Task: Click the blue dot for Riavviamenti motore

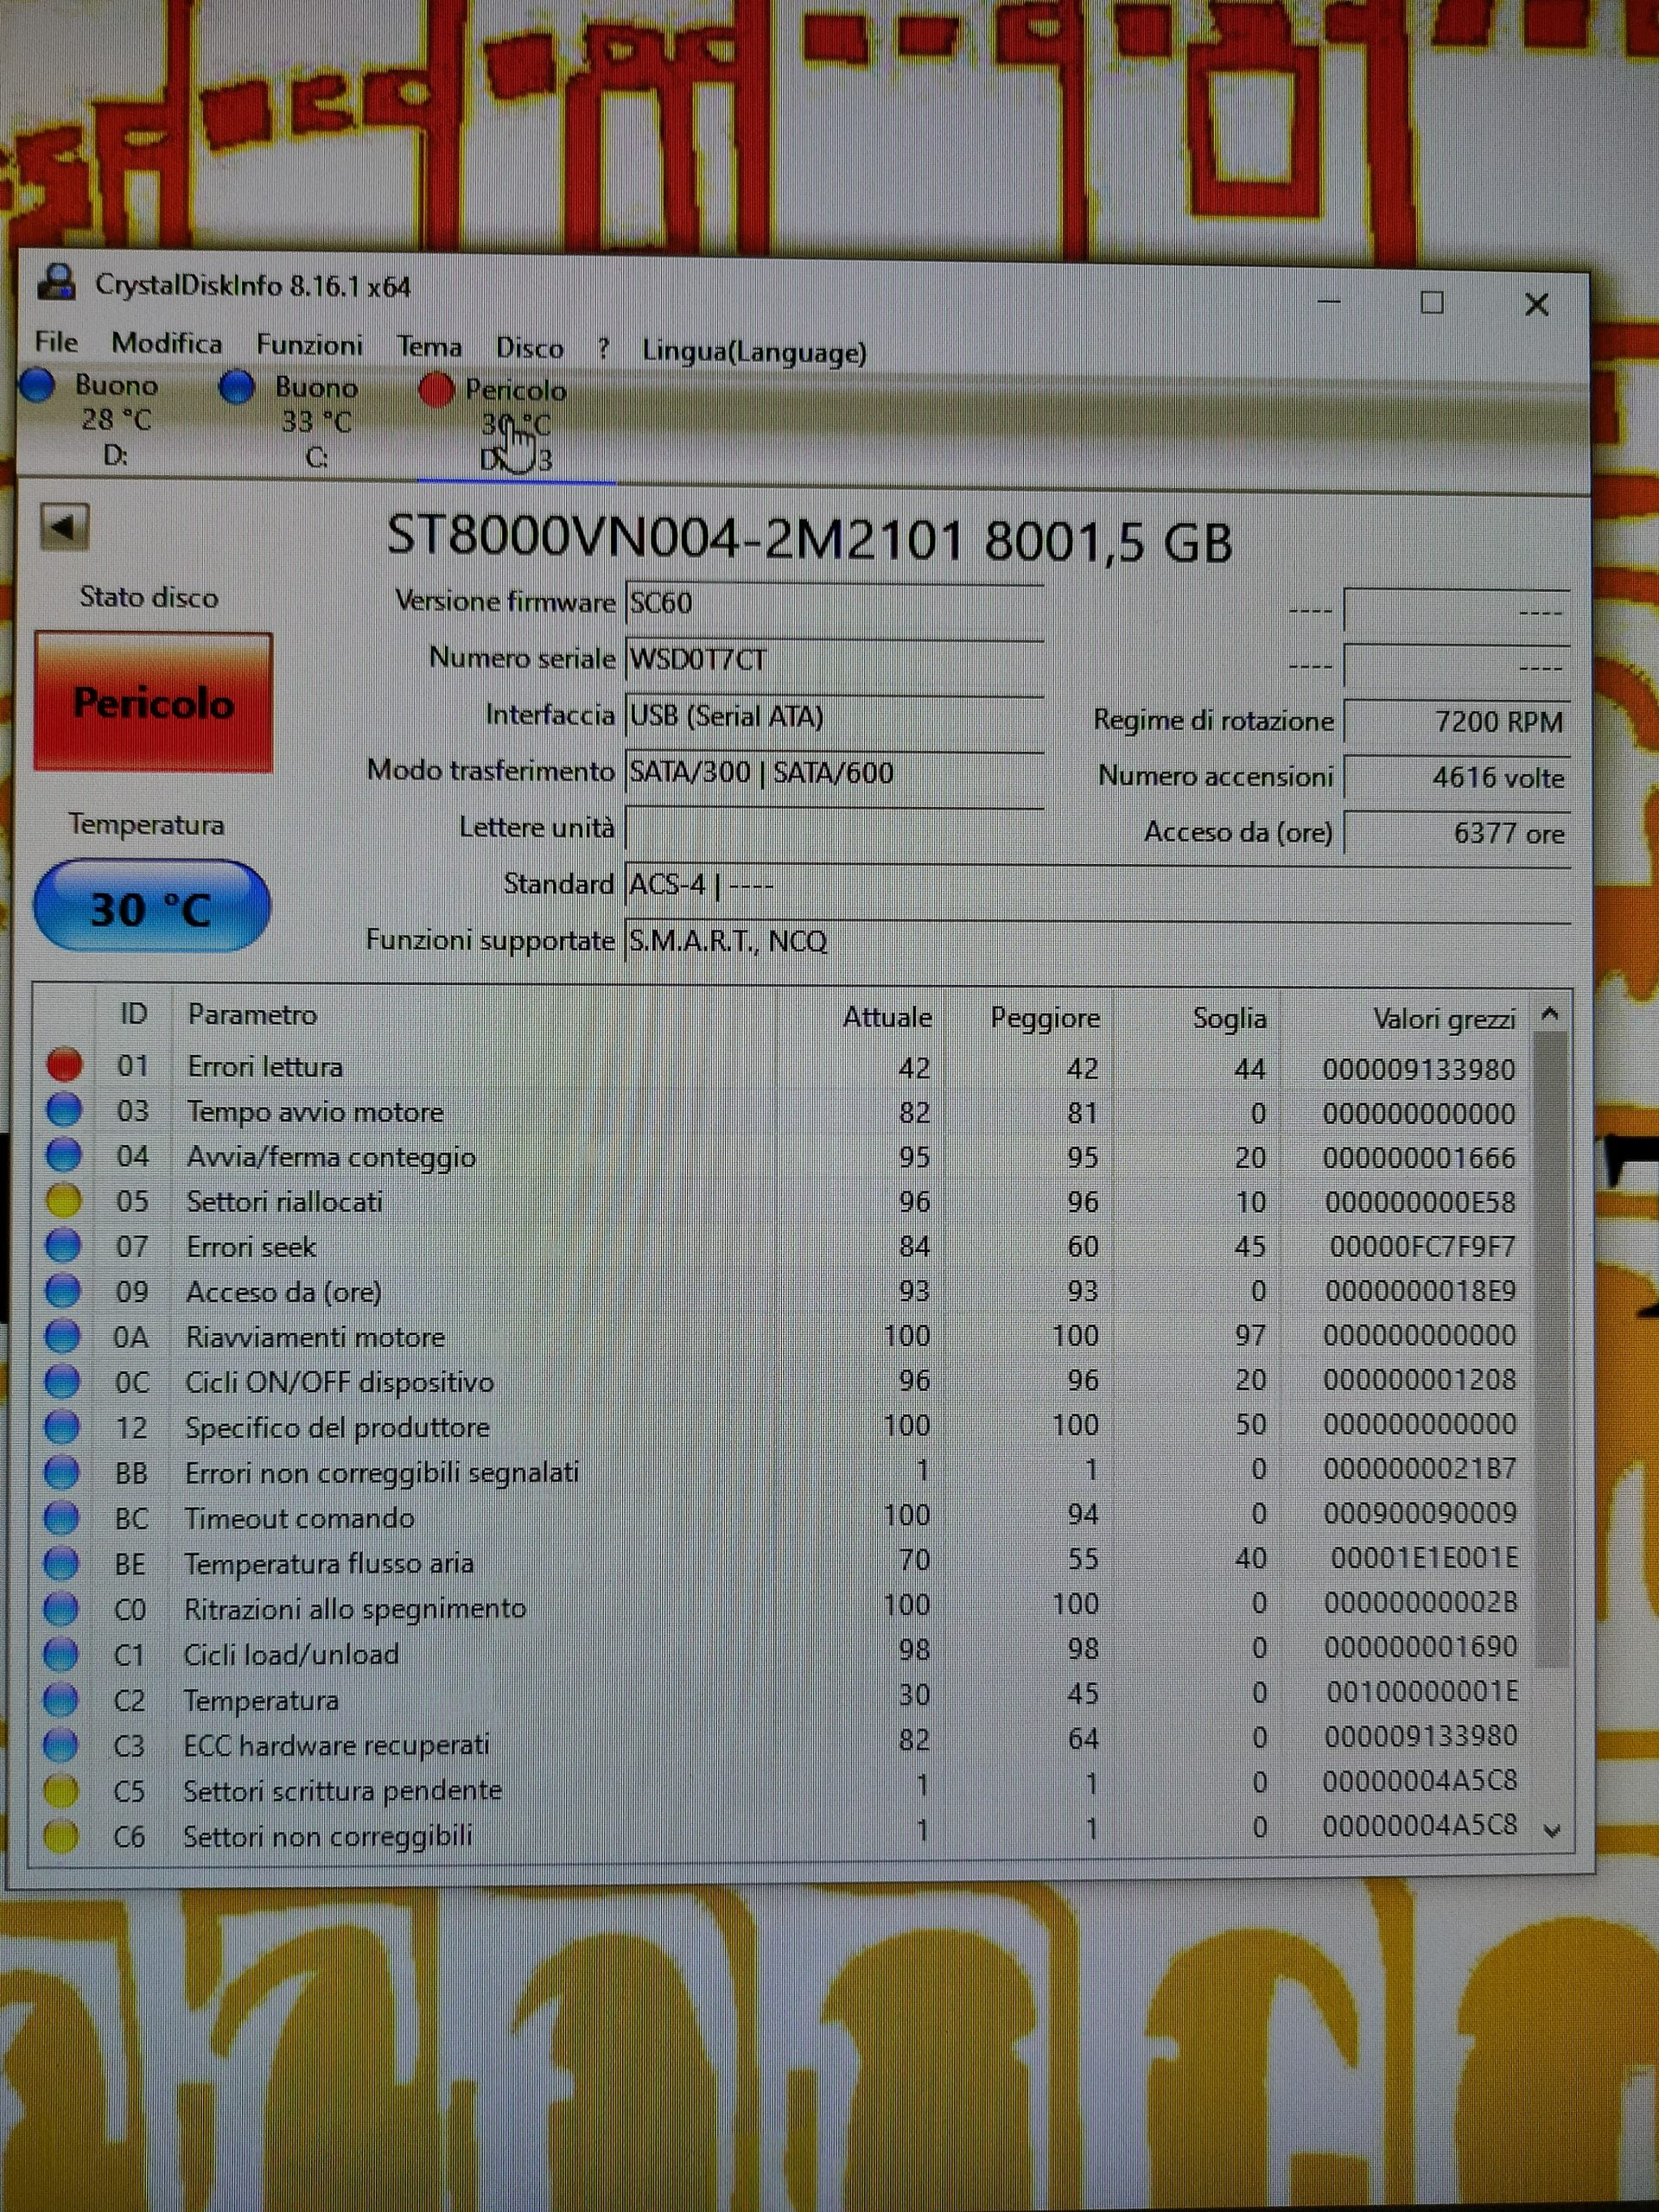Action: pos(62,1335)
